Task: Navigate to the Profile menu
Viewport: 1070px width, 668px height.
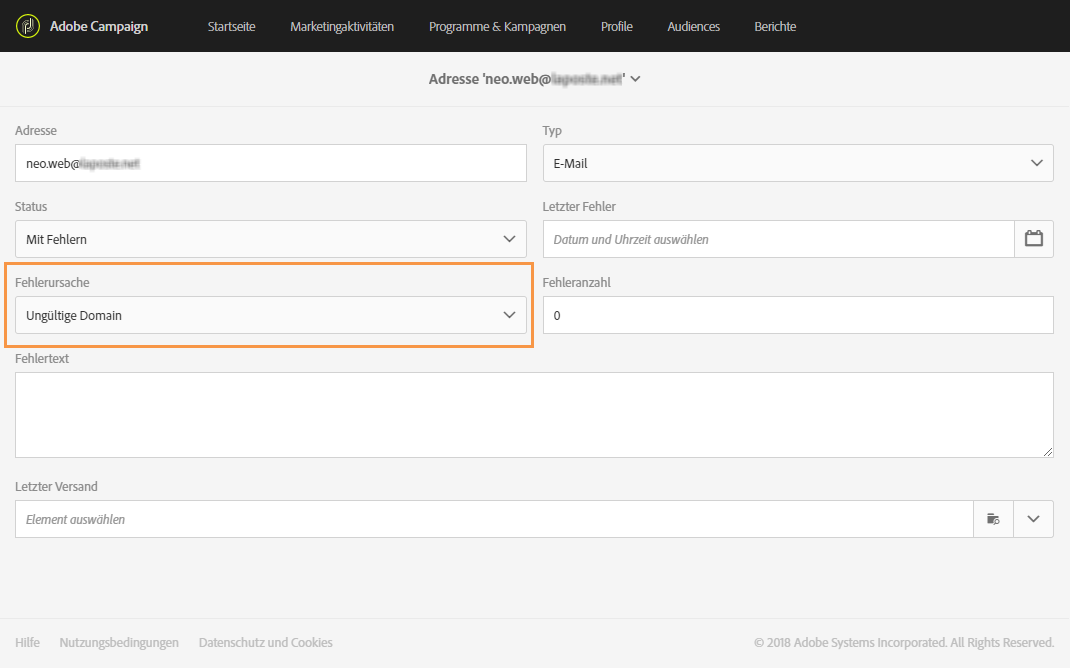Action: pyautogui.click(x=617, y=26)
